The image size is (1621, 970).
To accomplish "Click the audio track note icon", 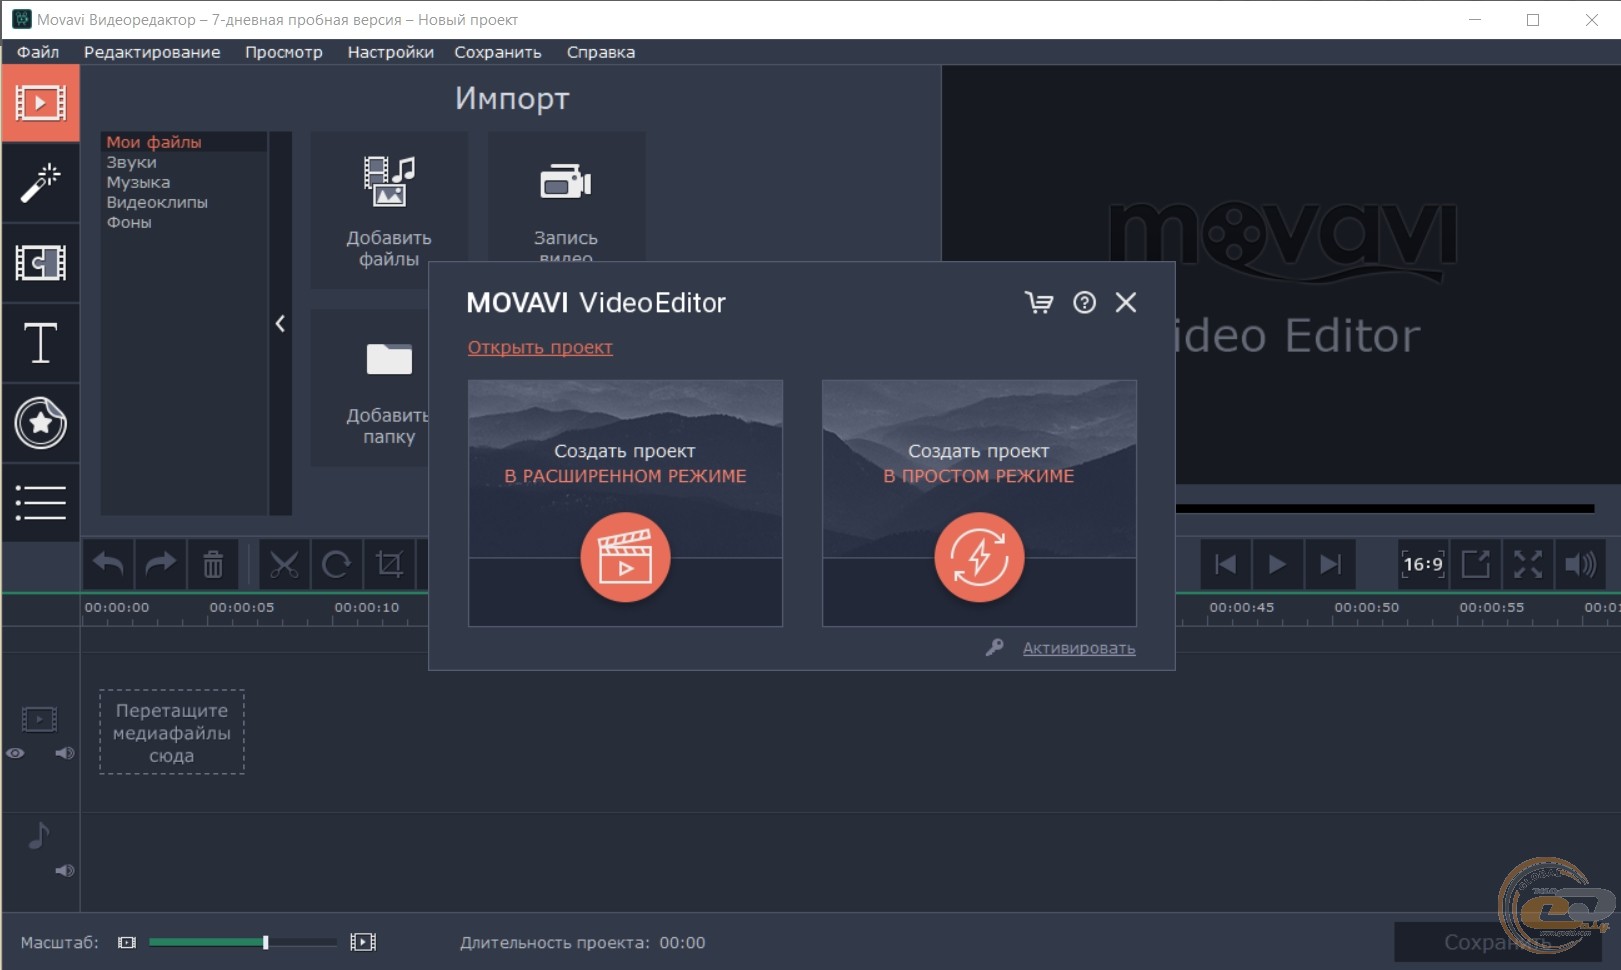I will click(39, 834).
